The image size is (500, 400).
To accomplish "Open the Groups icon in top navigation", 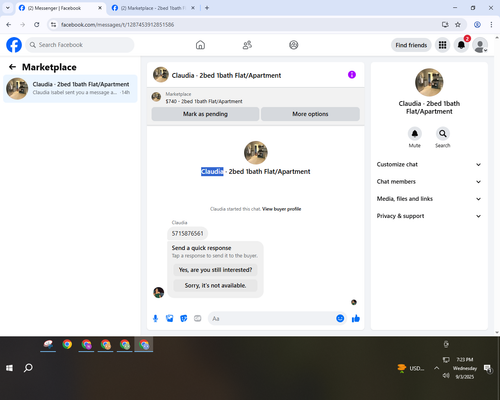I will coord(294,45).
